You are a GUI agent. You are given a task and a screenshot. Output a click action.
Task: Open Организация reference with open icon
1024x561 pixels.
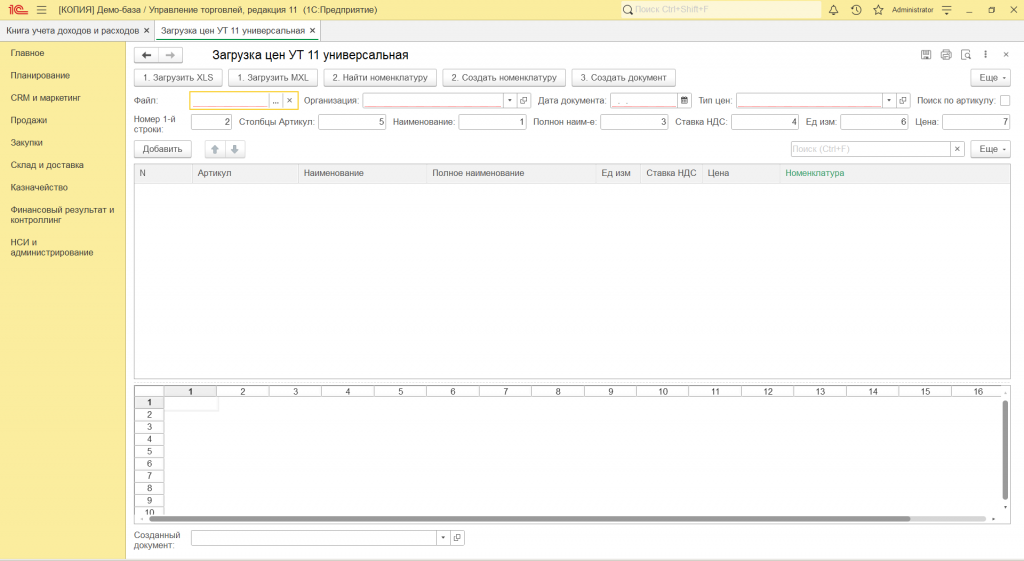[524, 101]
